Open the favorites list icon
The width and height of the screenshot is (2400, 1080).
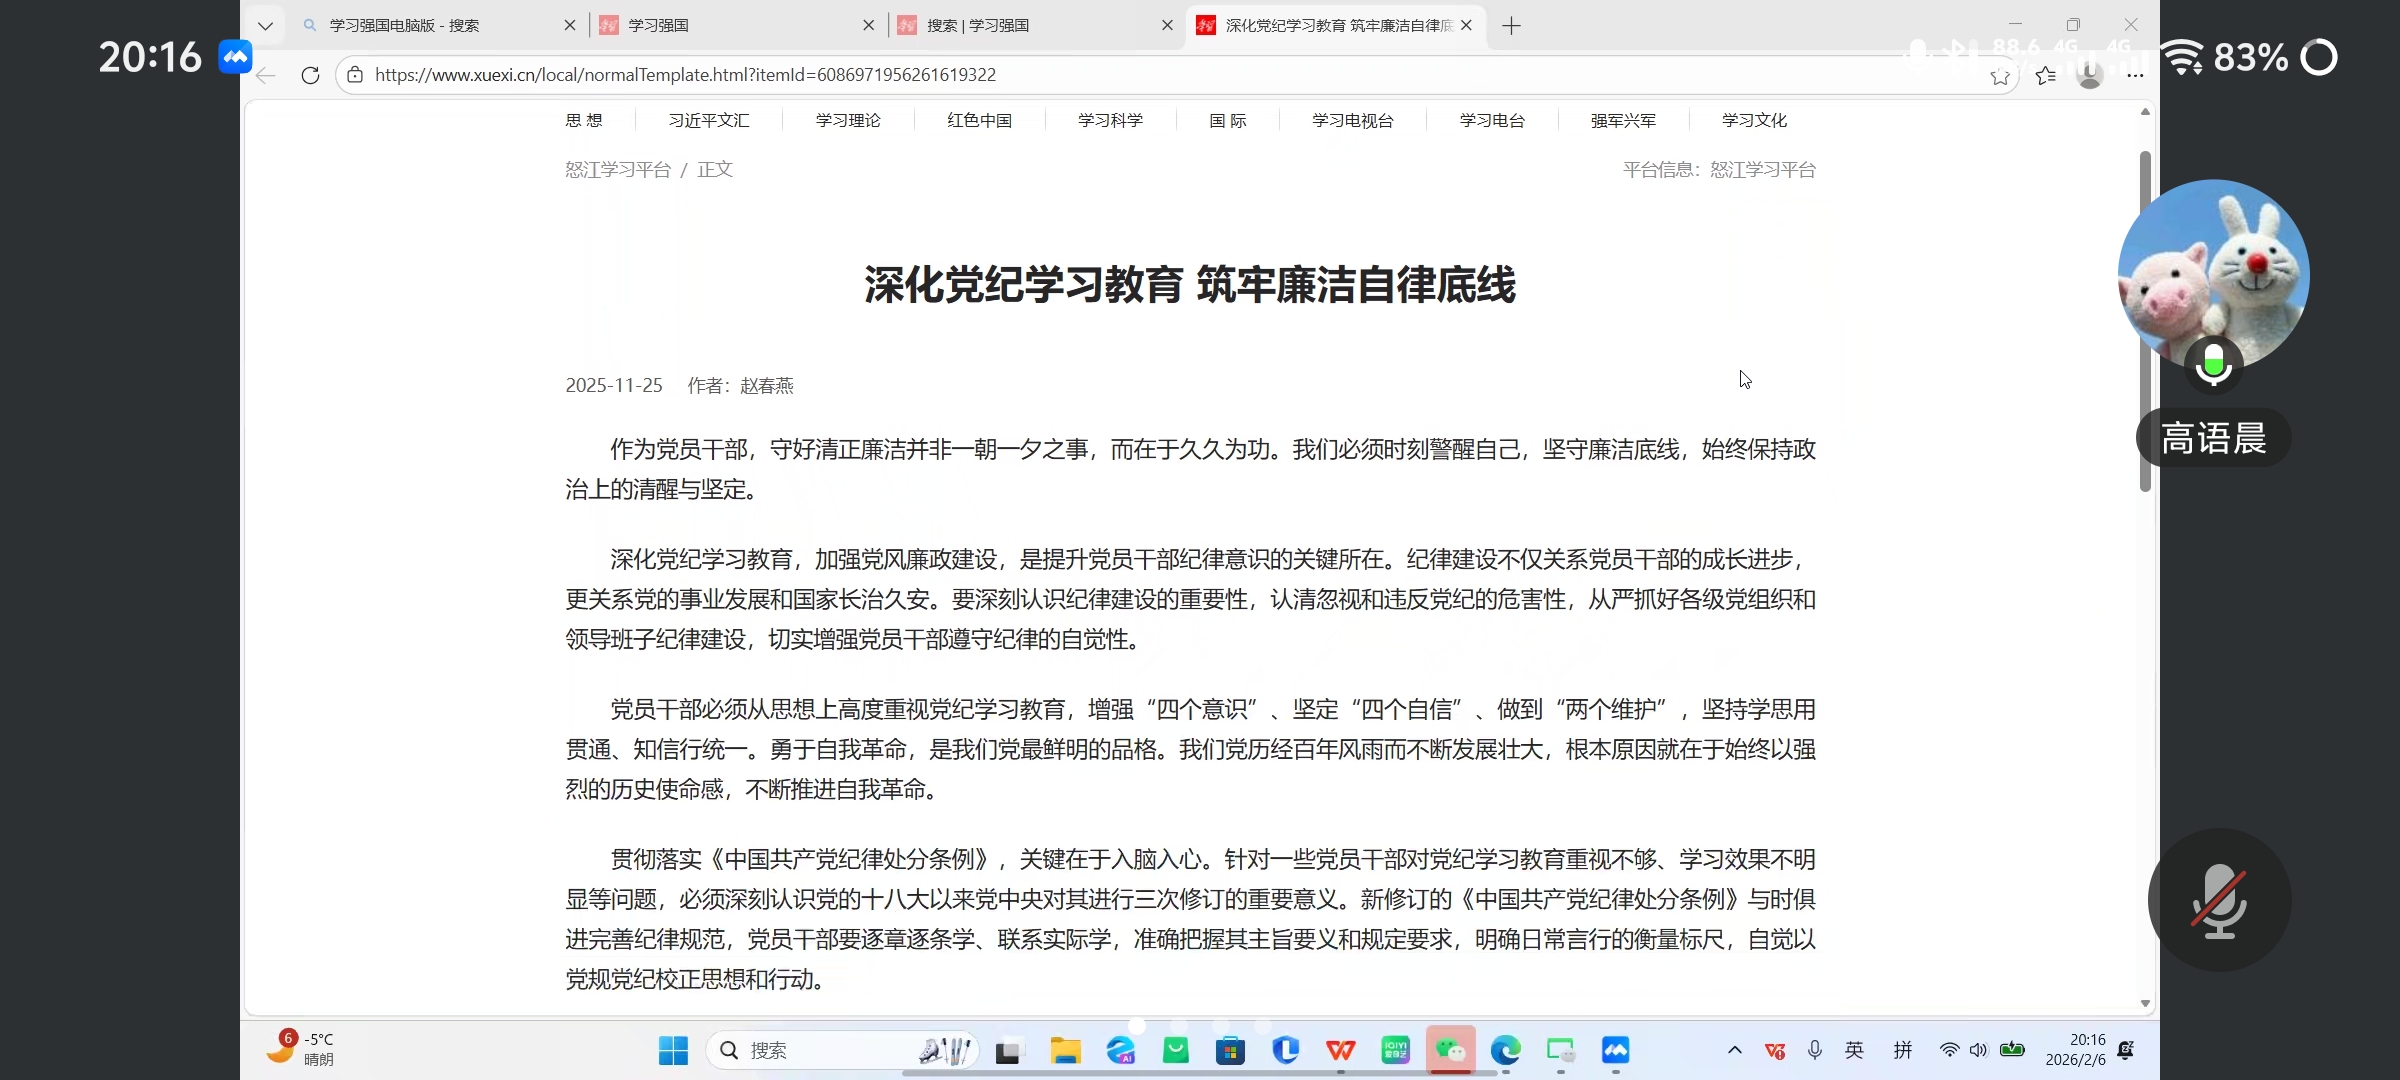coord(2045,75)
